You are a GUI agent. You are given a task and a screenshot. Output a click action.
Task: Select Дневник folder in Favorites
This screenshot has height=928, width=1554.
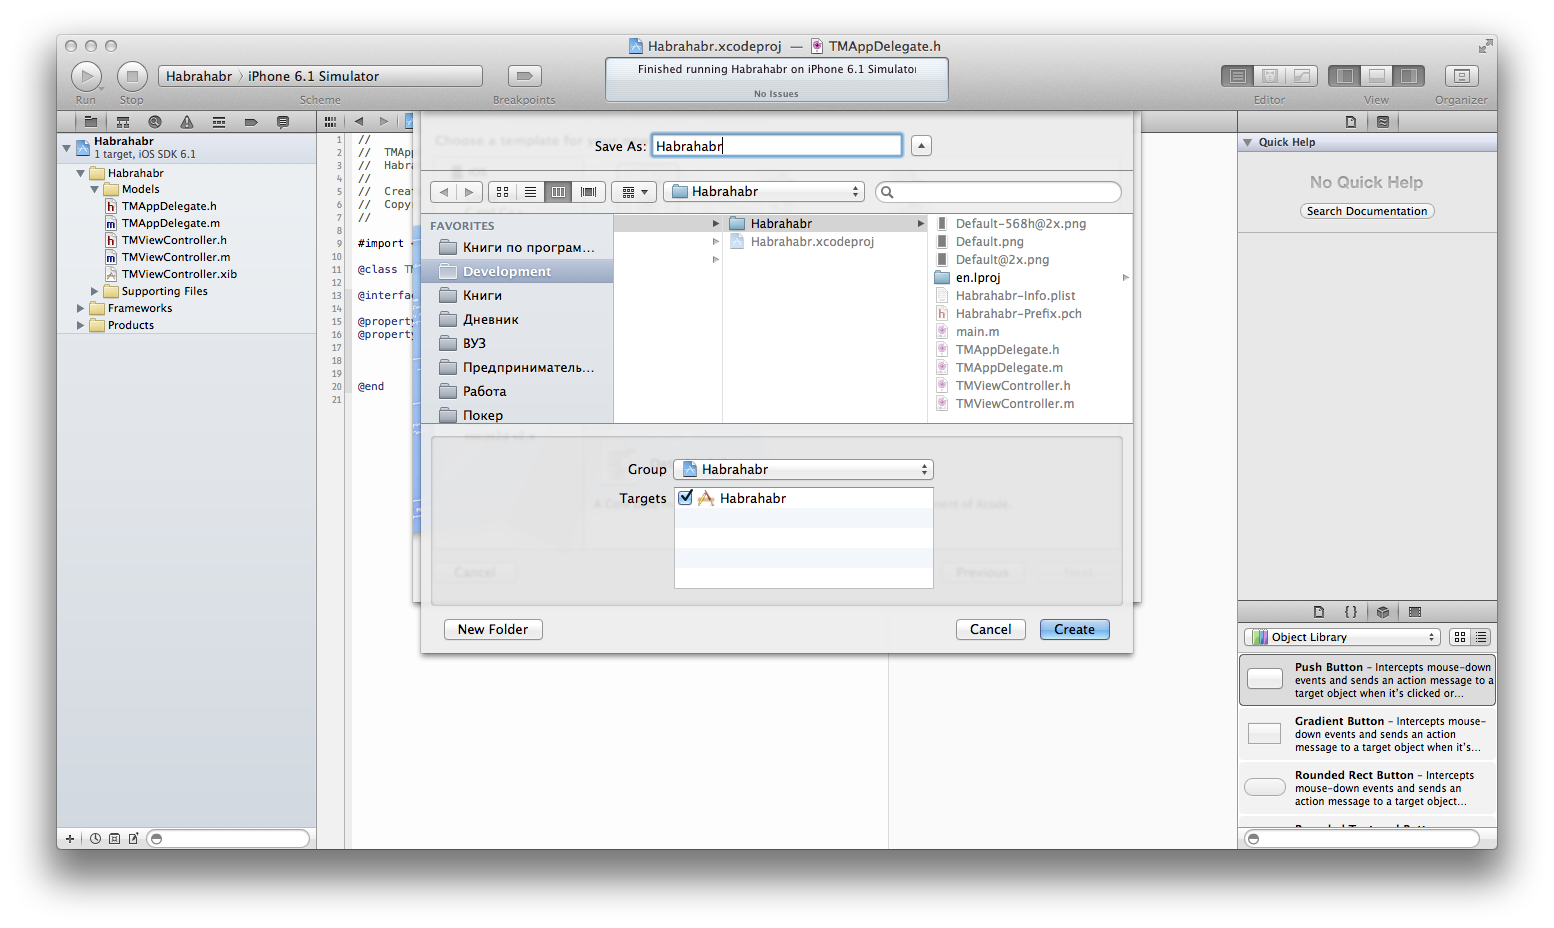coord(518,320)
